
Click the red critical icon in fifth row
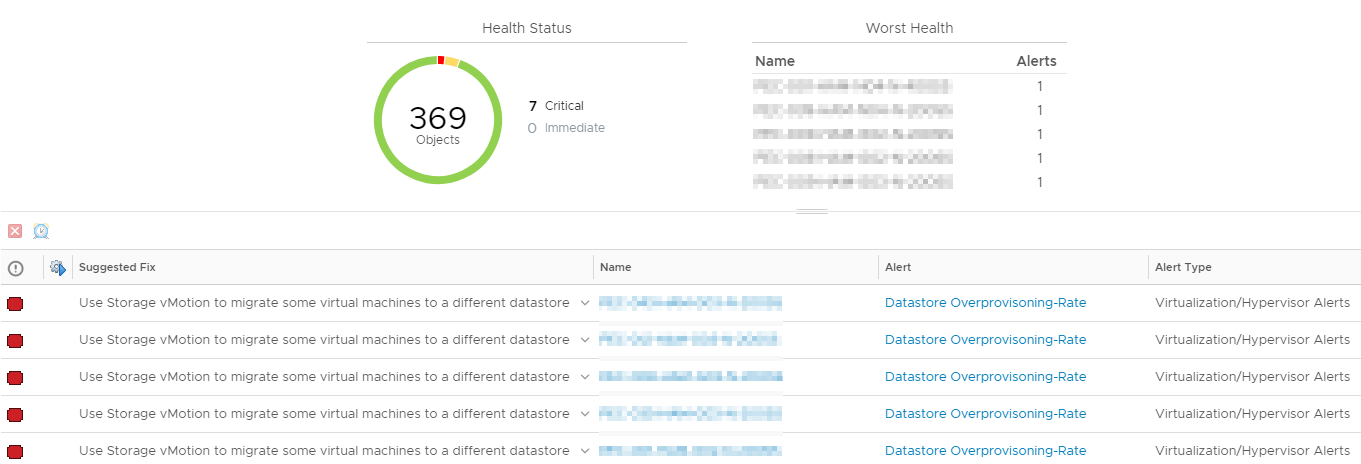(x=15, y=452)
